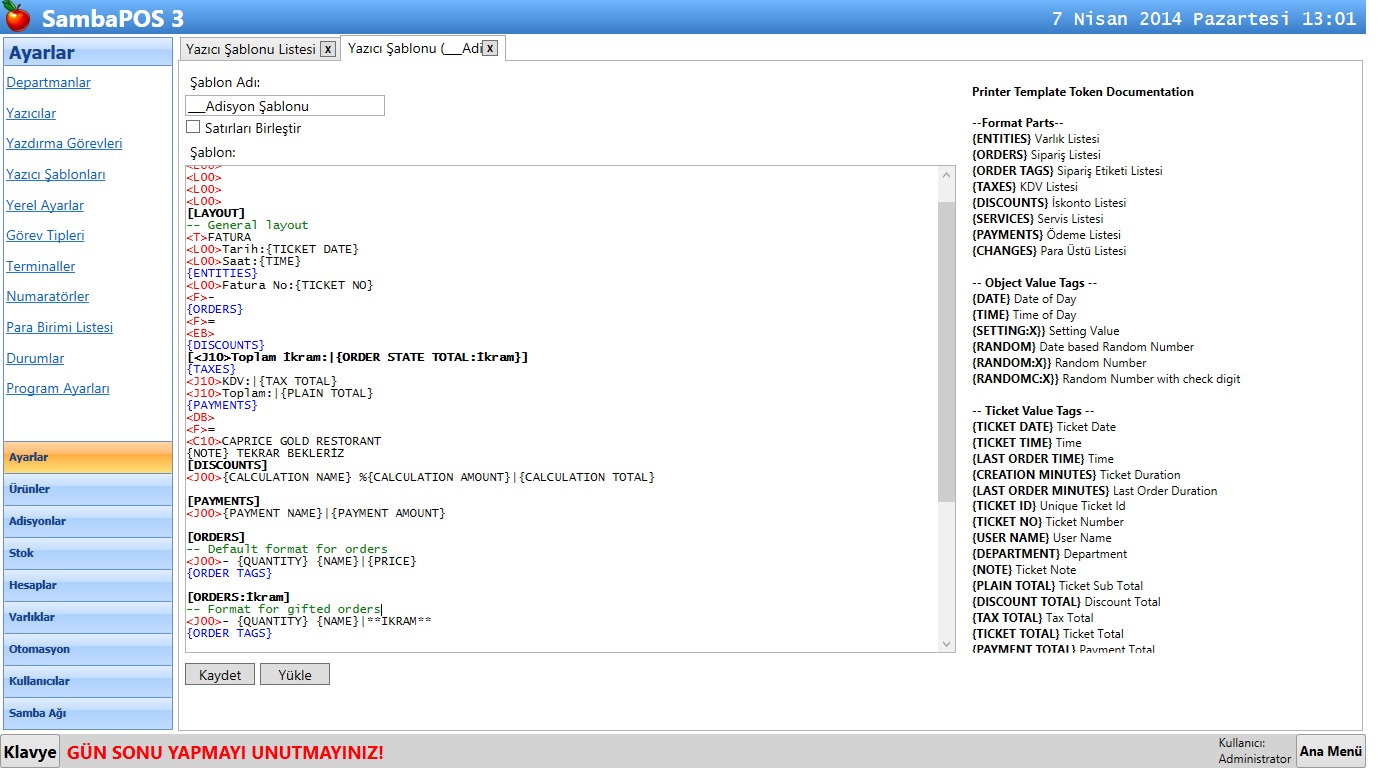Close the Yazıcı Şablonu Adisyon tab
Viewport: 1380px width, 768px height.
coord(490,48)
